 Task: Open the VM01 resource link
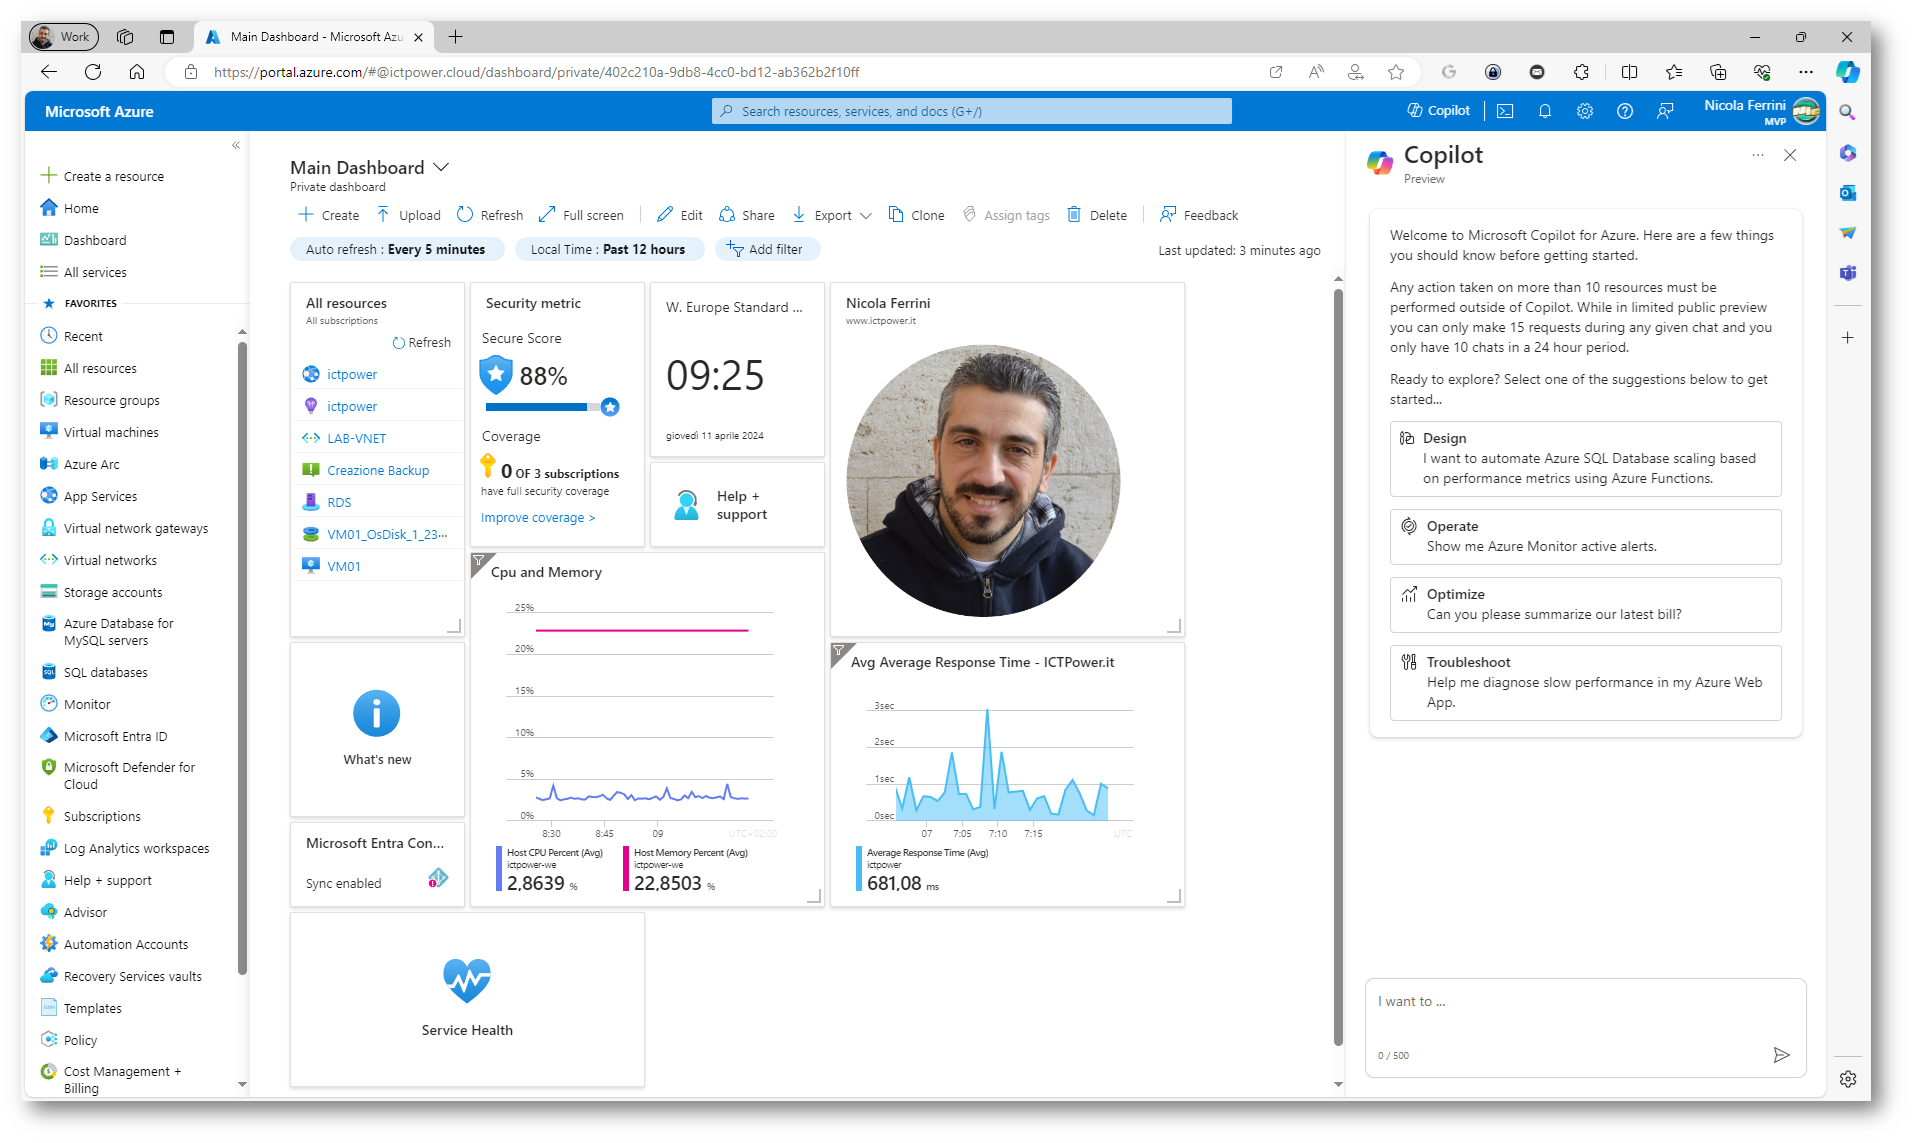click(x=344, y=566)
